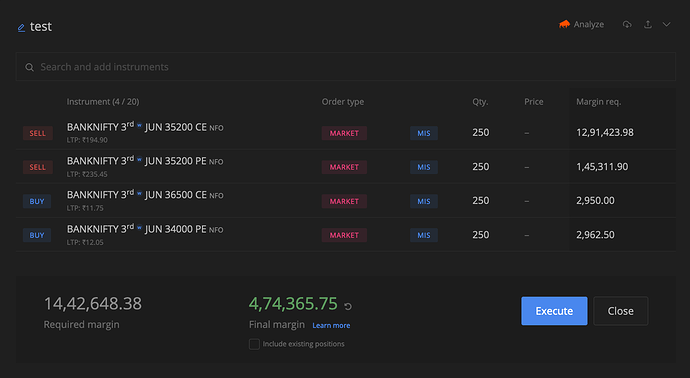The width and height of the screenshot is (690, 378).
Task: Click the Margin req. column header
Action: tap(598, 102)
